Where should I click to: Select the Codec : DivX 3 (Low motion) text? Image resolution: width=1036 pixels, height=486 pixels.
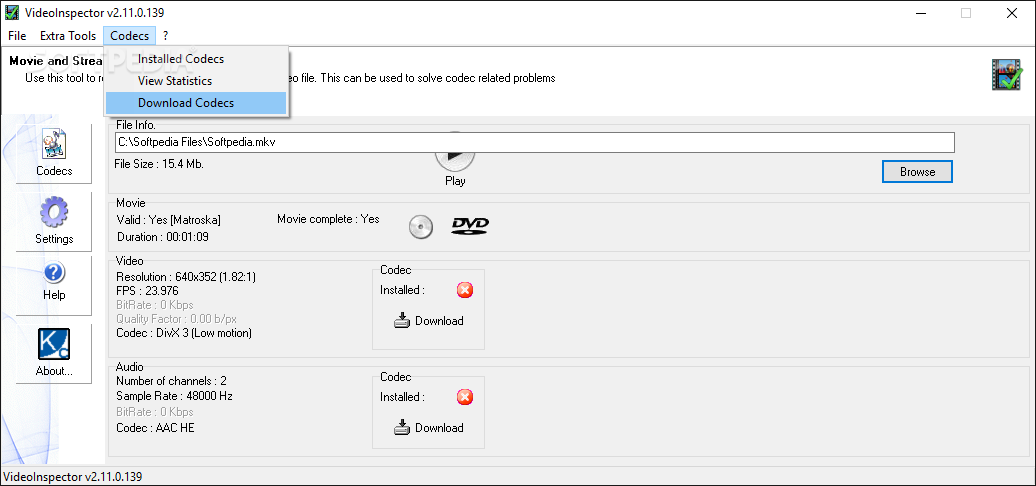click(x=184, y=333)
